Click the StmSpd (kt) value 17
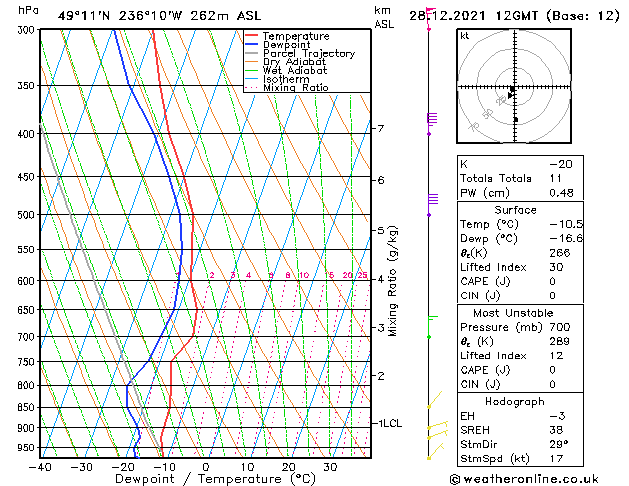The height and width of the screenshot is (486, 629). 556,458
